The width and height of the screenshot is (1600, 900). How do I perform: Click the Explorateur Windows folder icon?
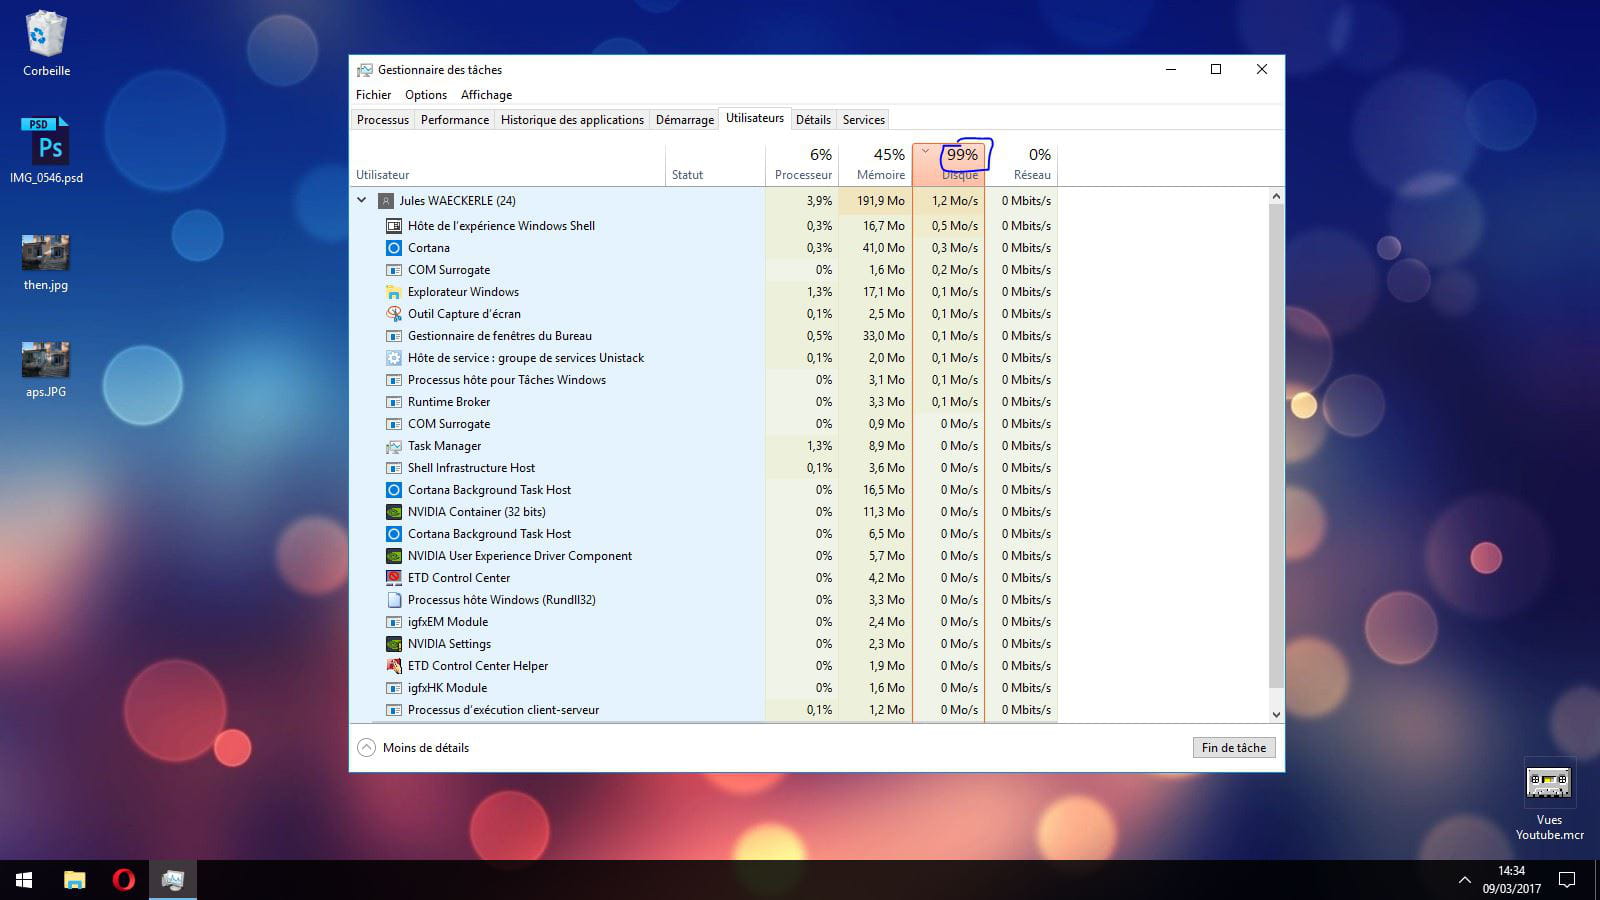(x=394, y=292)
